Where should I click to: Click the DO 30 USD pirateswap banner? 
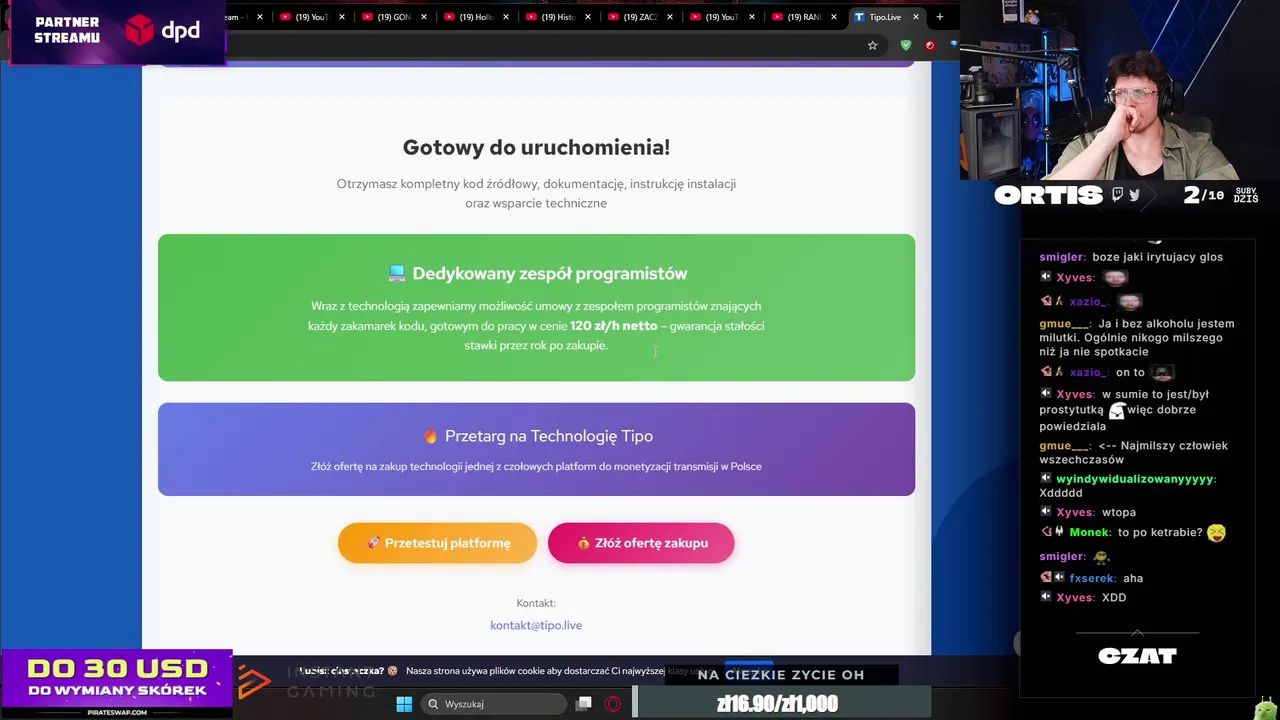coord(117,685)
